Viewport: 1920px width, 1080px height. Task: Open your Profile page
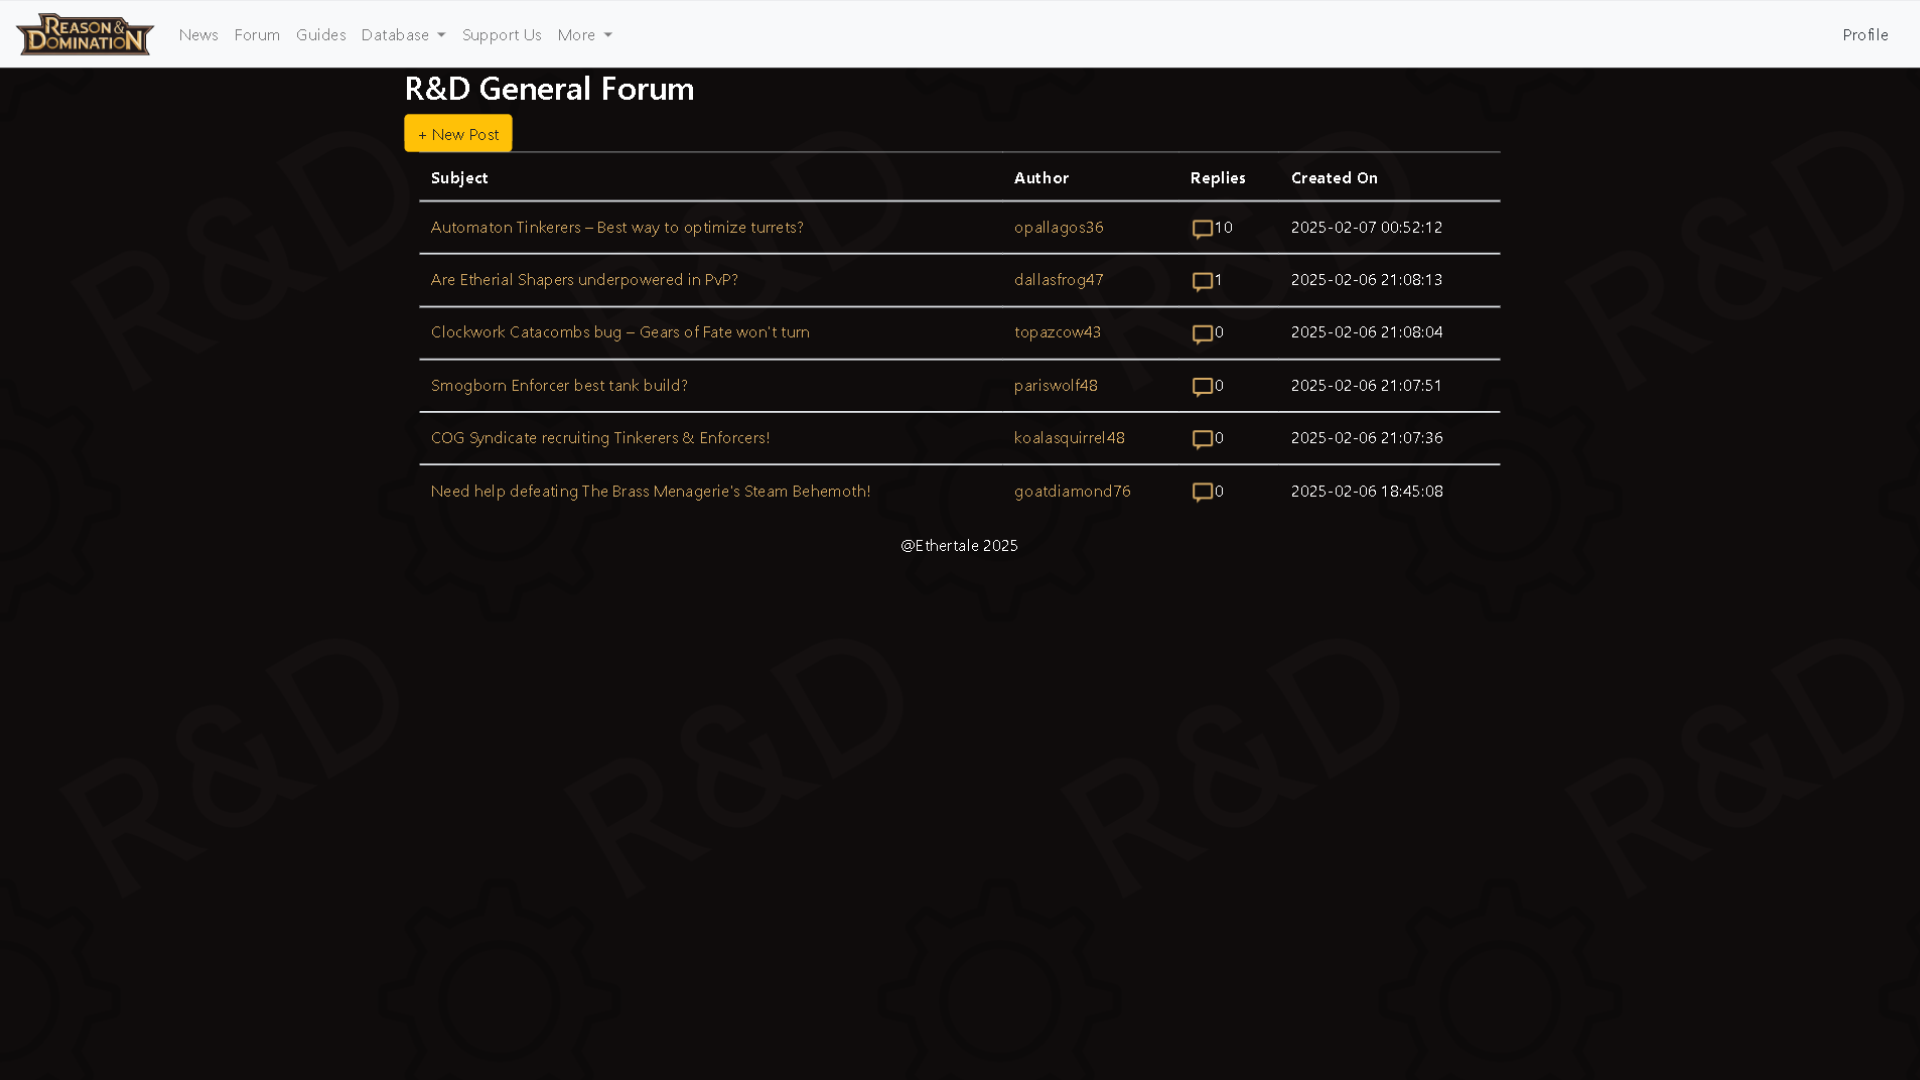pyautogui.click(x=1863, y=34)
